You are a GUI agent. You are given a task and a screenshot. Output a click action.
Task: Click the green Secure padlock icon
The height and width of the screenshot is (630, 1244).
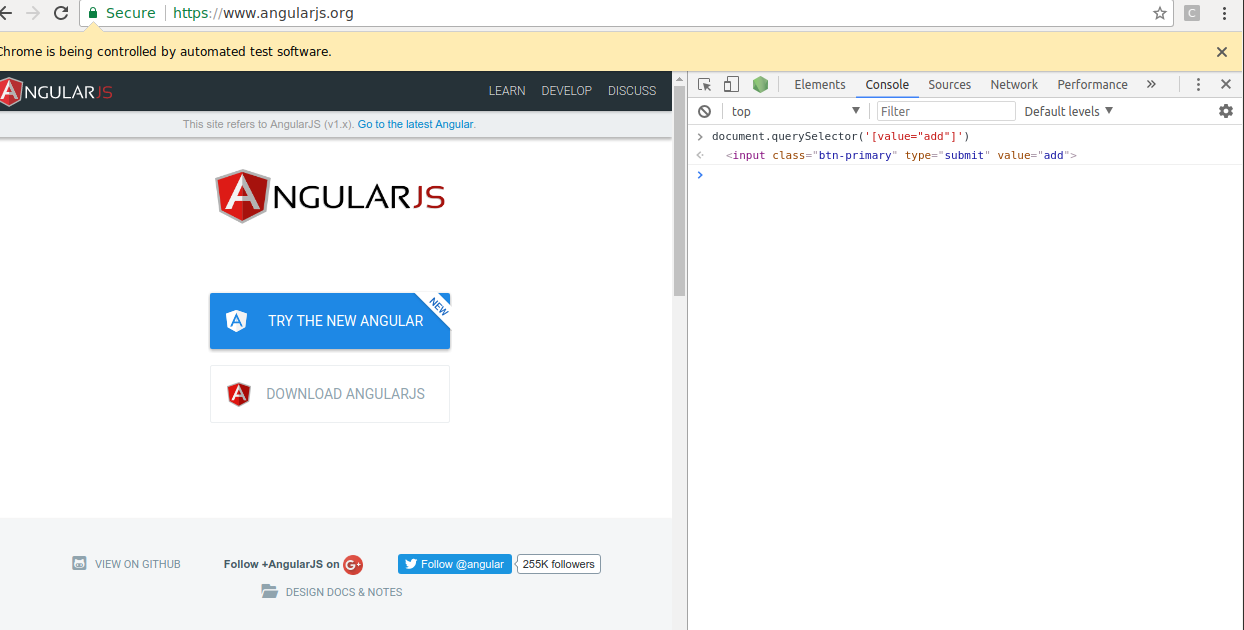coord(93,13)
